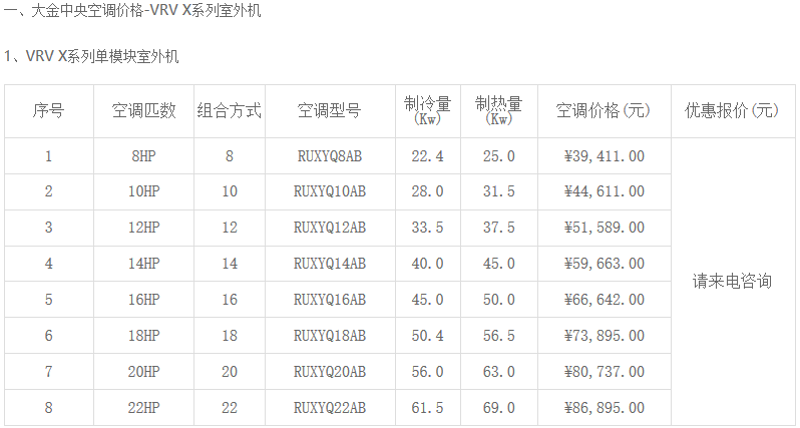The width and height of the screenshot is (800, 428).
Task: Select model RUXYQ12AB
Action: point(330,227)
